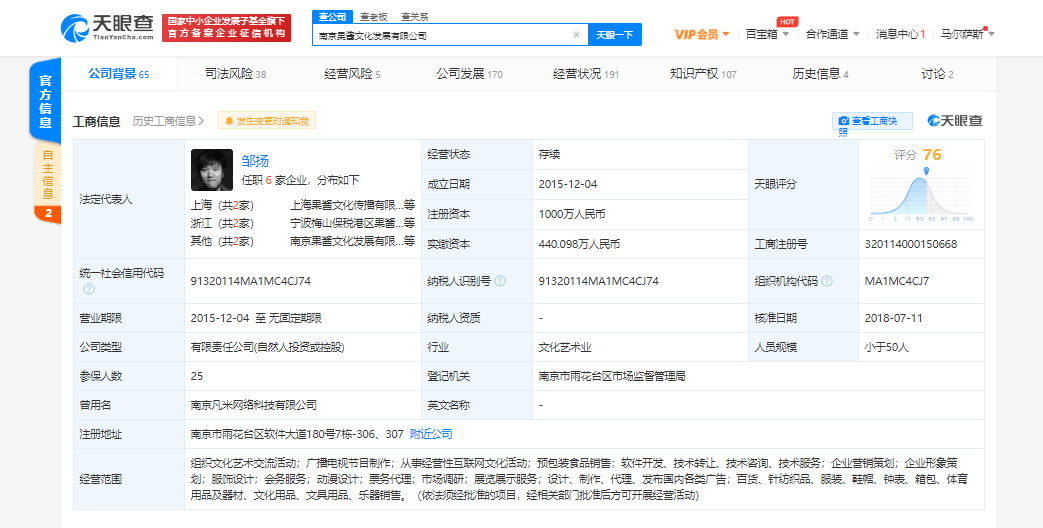Expand the 百宝箱 menu

coord(767,34)
